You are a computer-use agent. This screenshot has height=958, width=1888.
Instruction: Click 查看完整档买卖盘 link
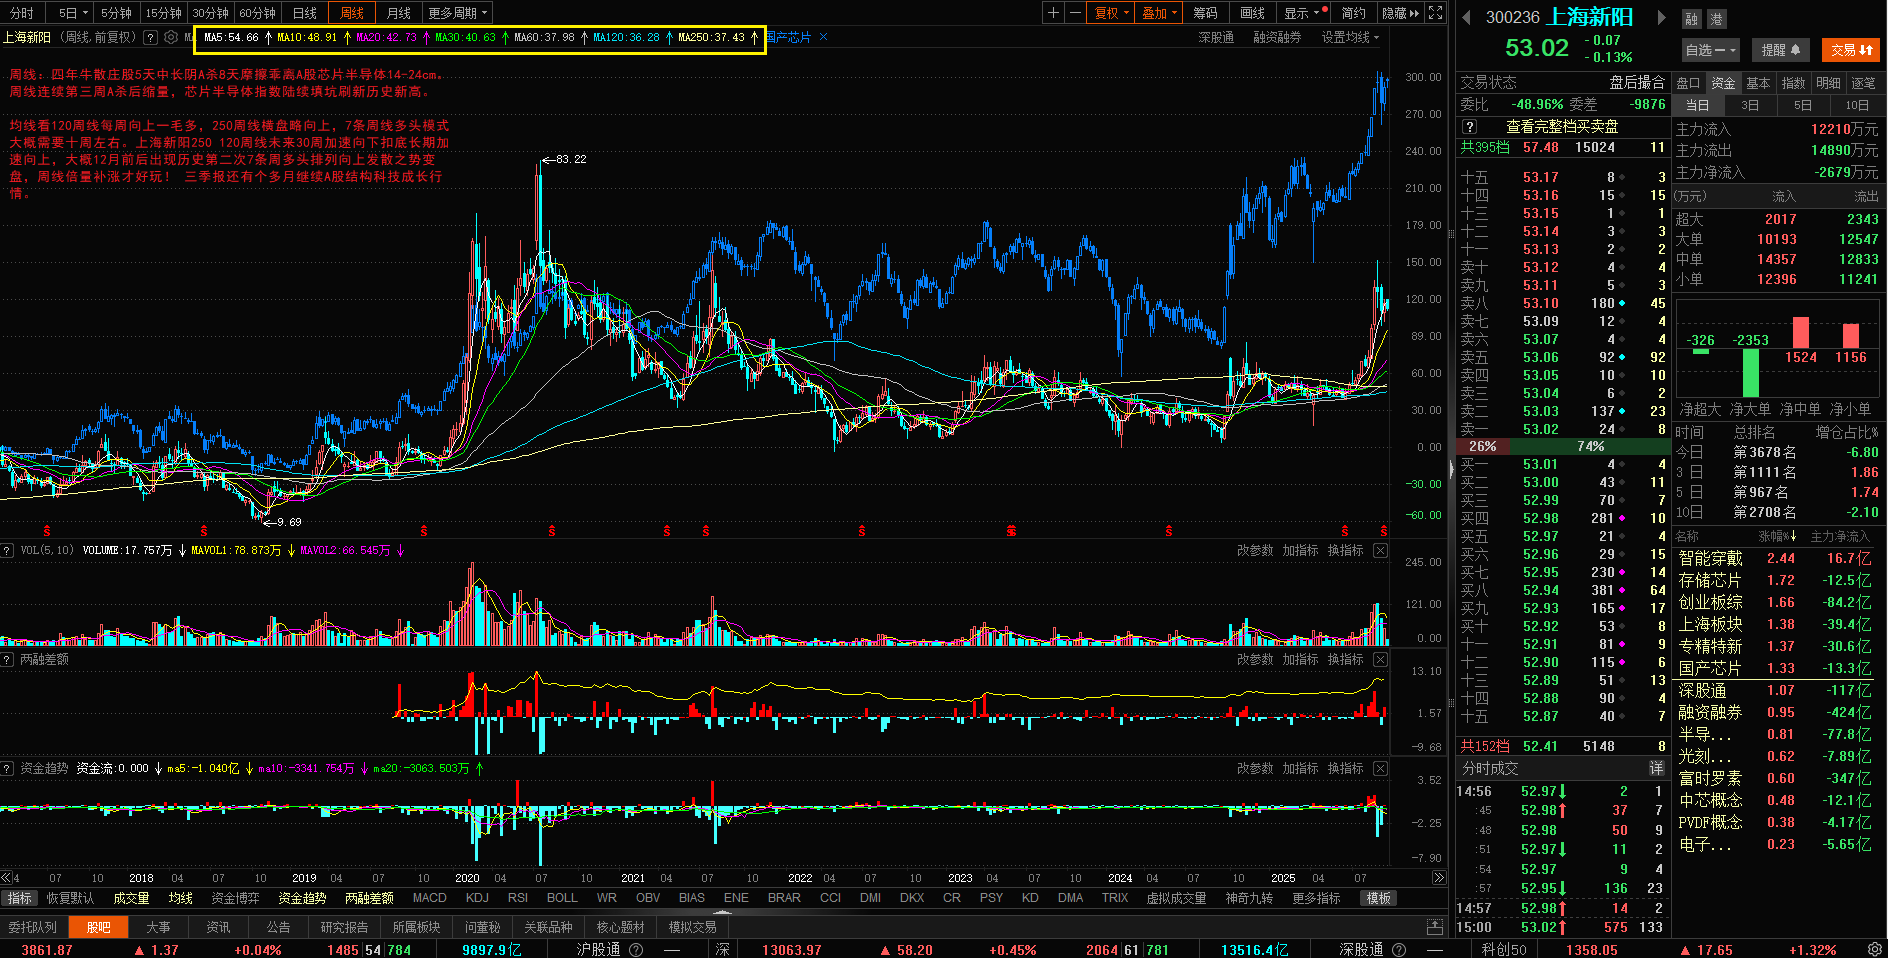[1562, 127]
